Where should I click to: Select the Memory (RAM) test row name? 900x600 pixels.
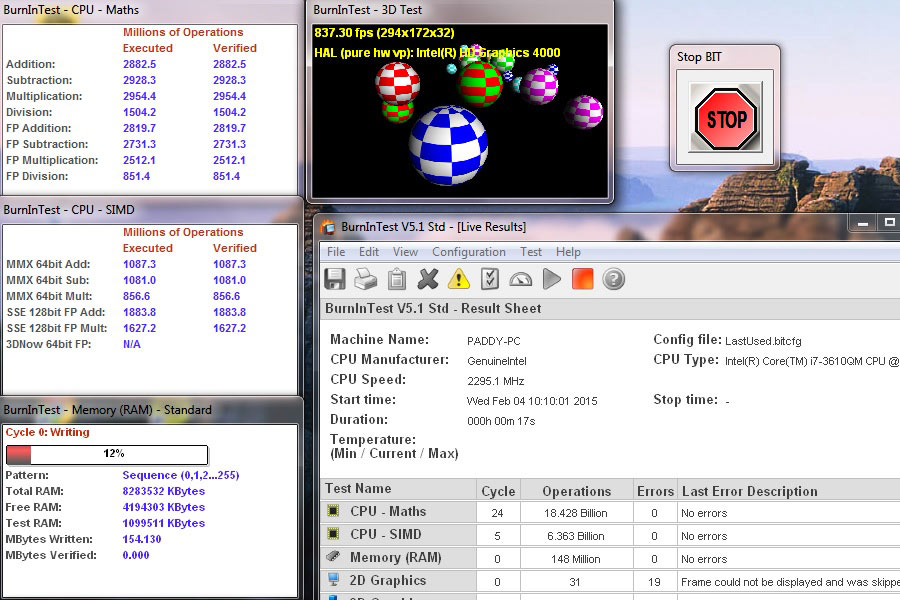(x=395, y=558)
